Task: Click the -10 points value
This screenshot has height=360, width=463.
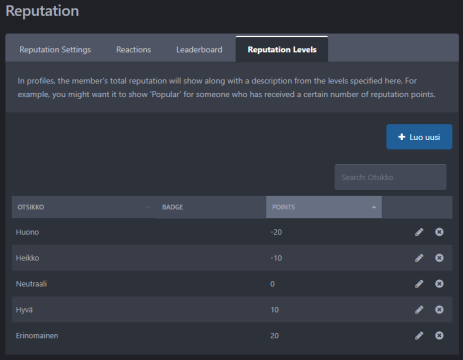Action: click(x=276, y=258)
